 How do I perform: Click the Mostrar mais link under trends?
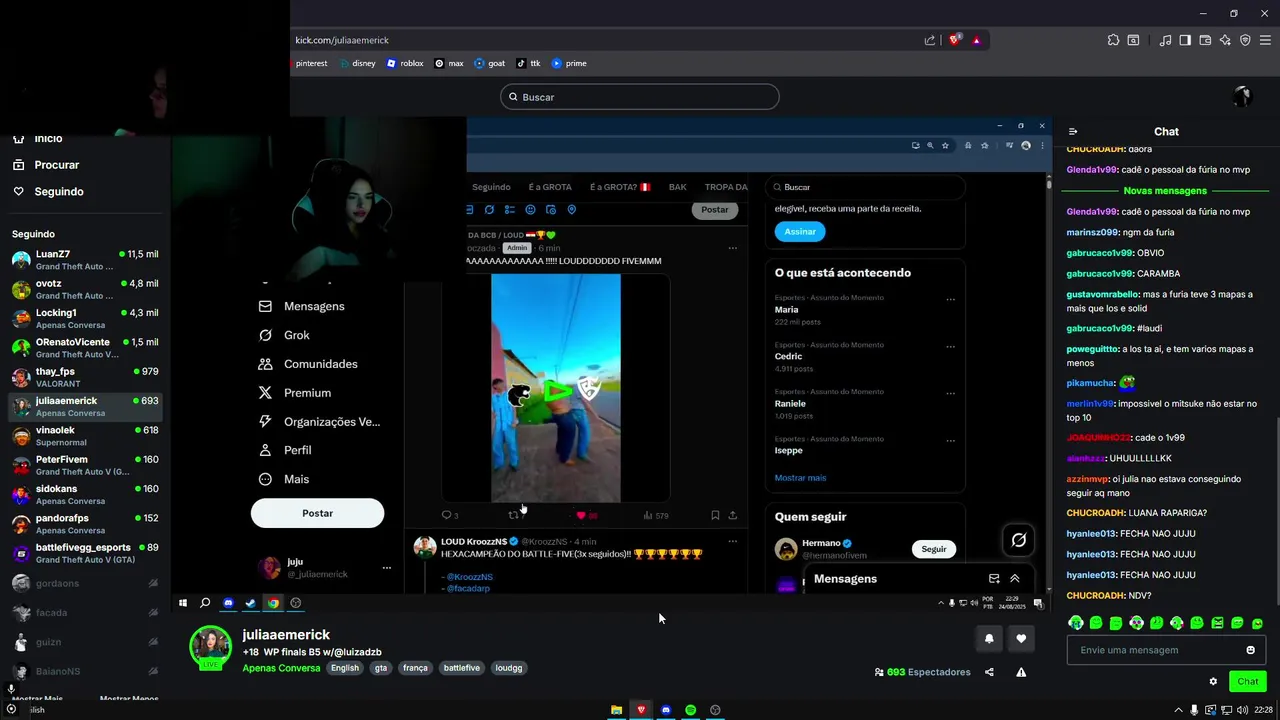pos(800,478)
